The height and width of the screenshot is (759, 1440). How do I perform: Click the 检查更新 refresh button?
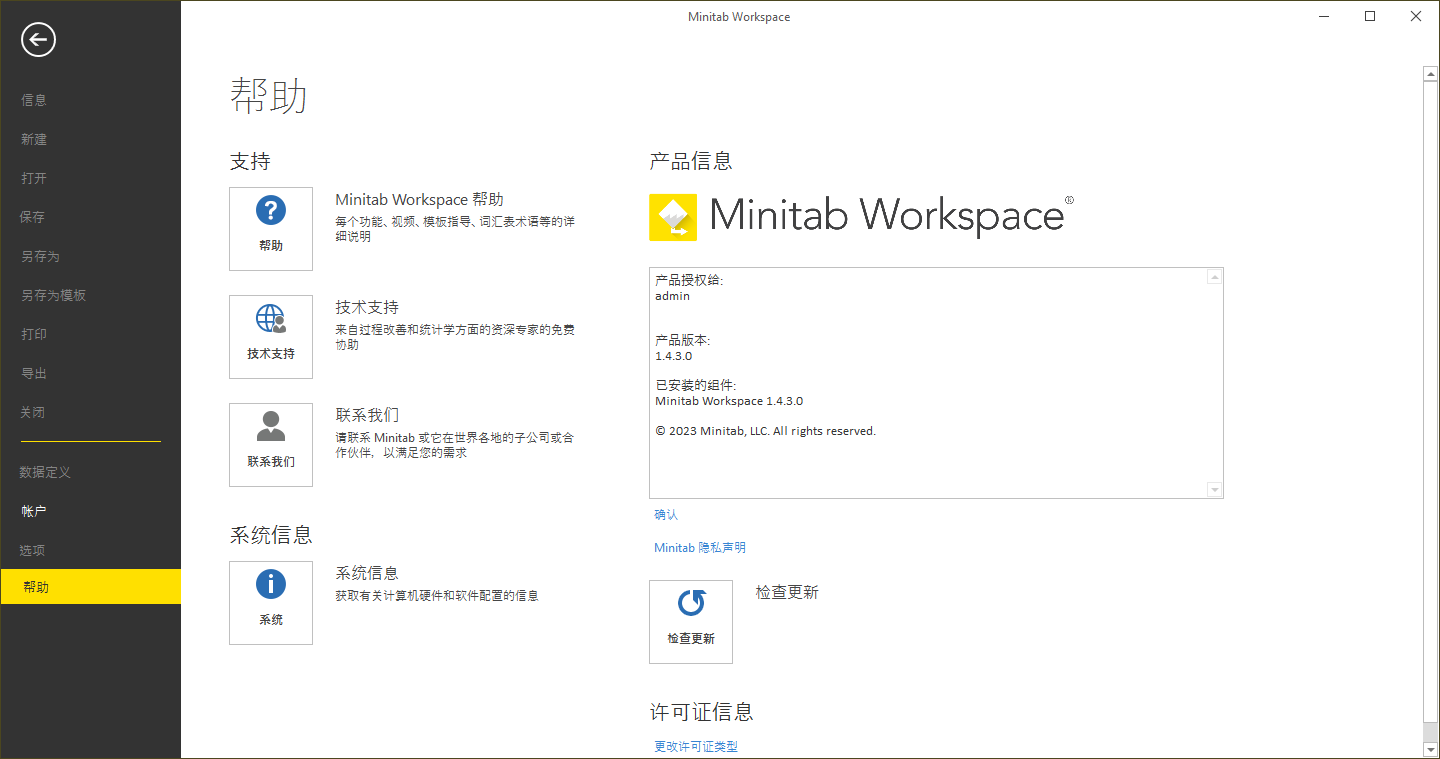tap(691, 622)
